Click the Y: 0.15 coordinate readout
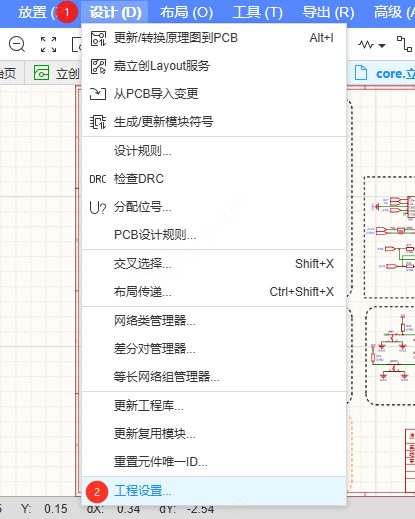This screenshot has height=519, width=415. [x=44, y=509]
